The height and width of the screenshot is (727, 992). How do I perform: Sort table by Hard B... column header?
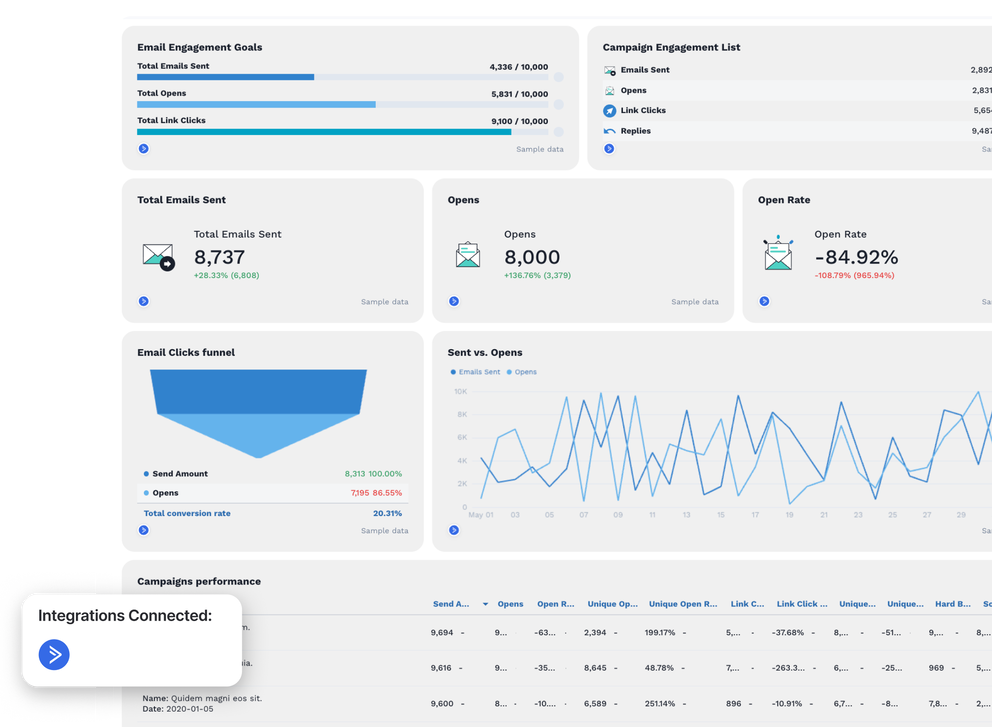[953, 604]
